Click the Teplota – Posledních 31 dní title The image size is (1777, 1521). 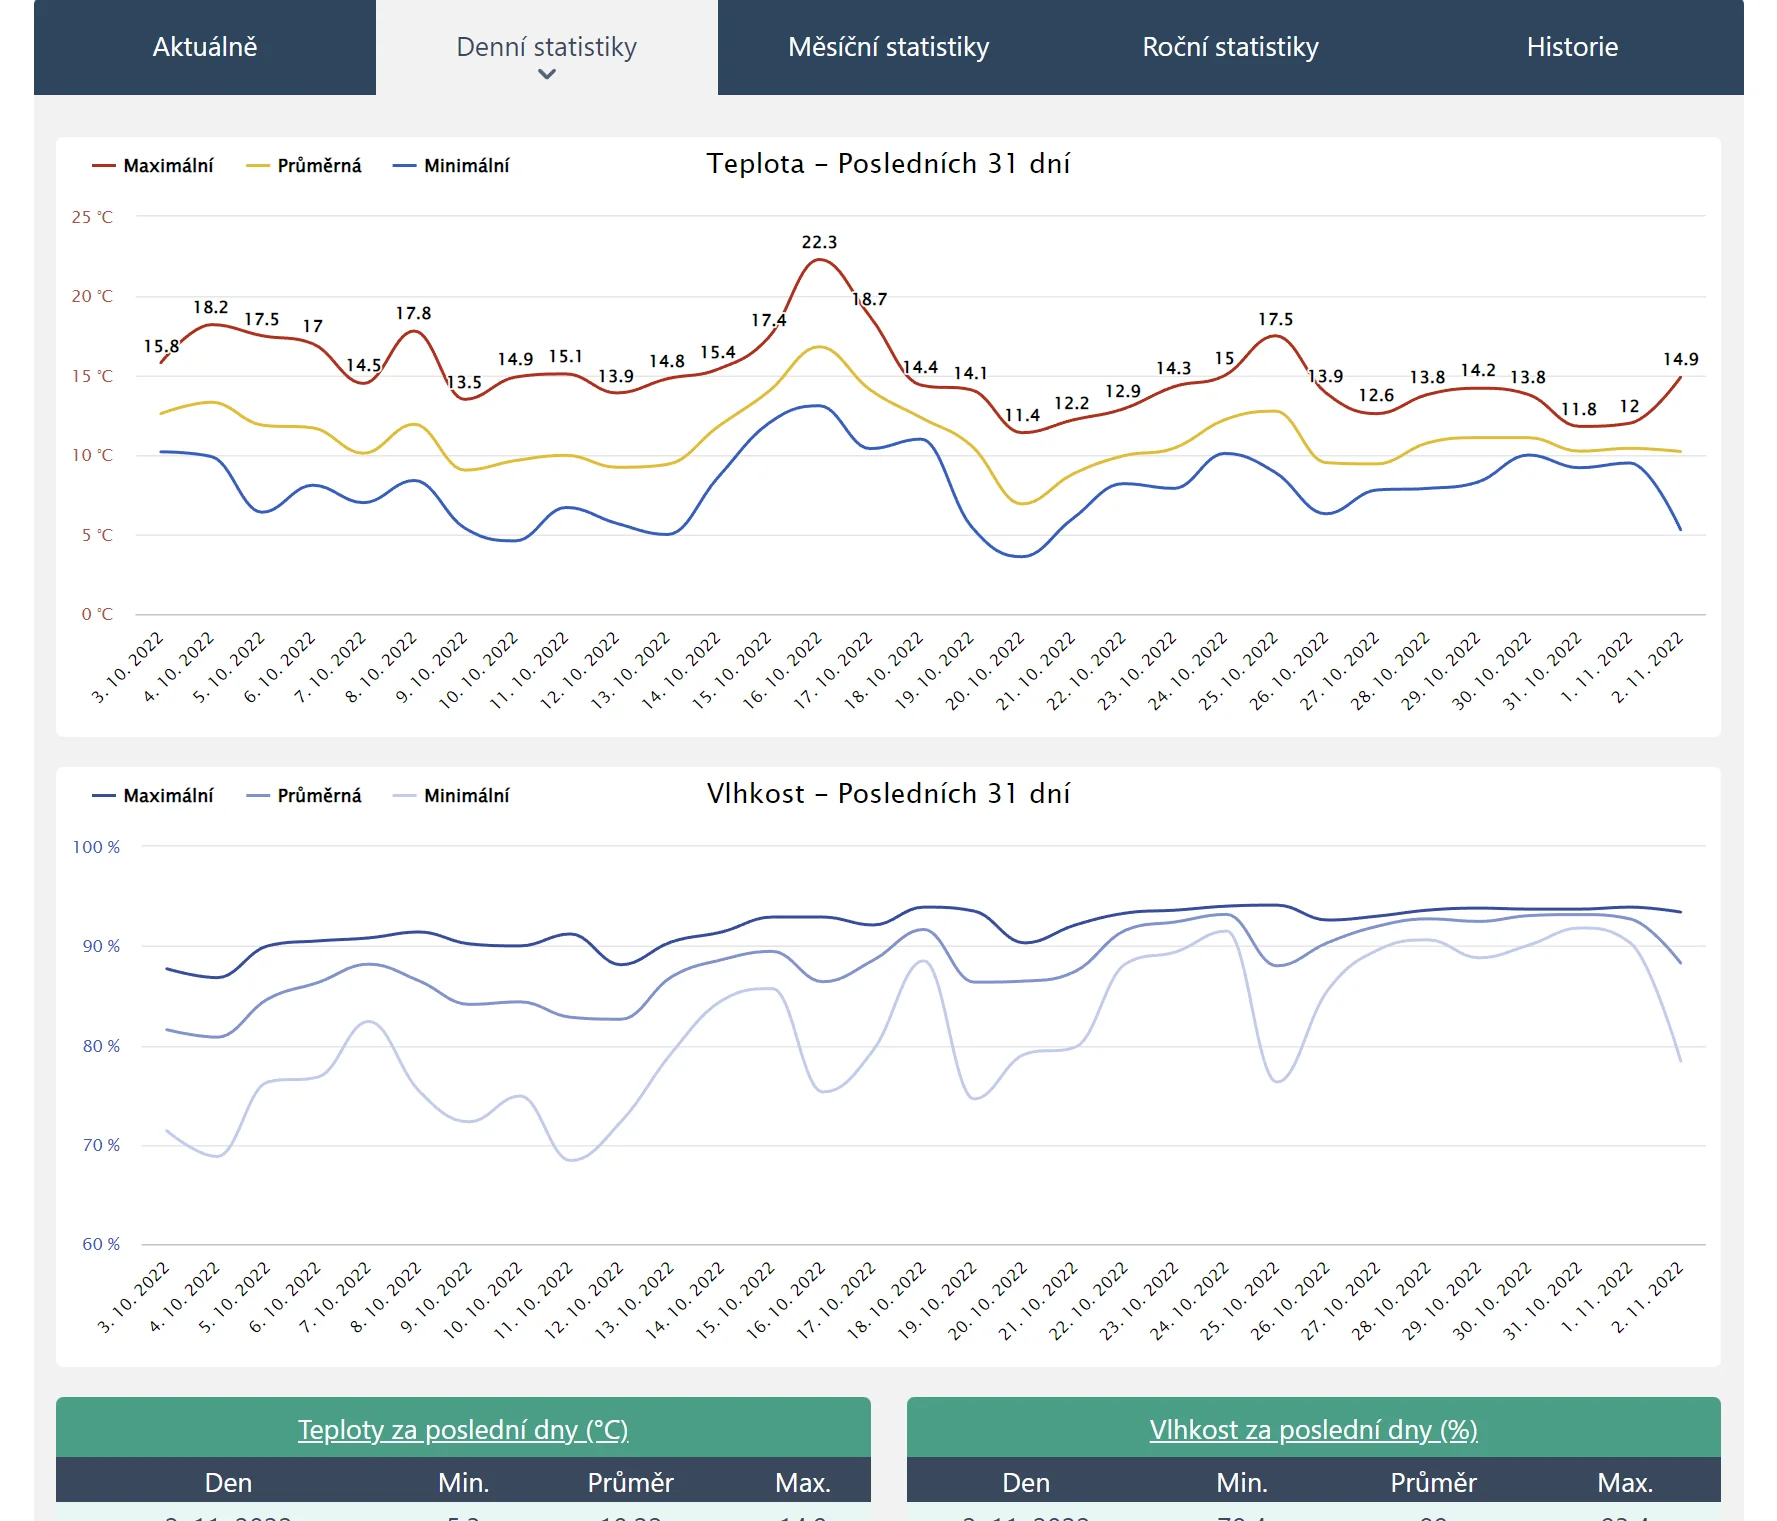[888, 164]
